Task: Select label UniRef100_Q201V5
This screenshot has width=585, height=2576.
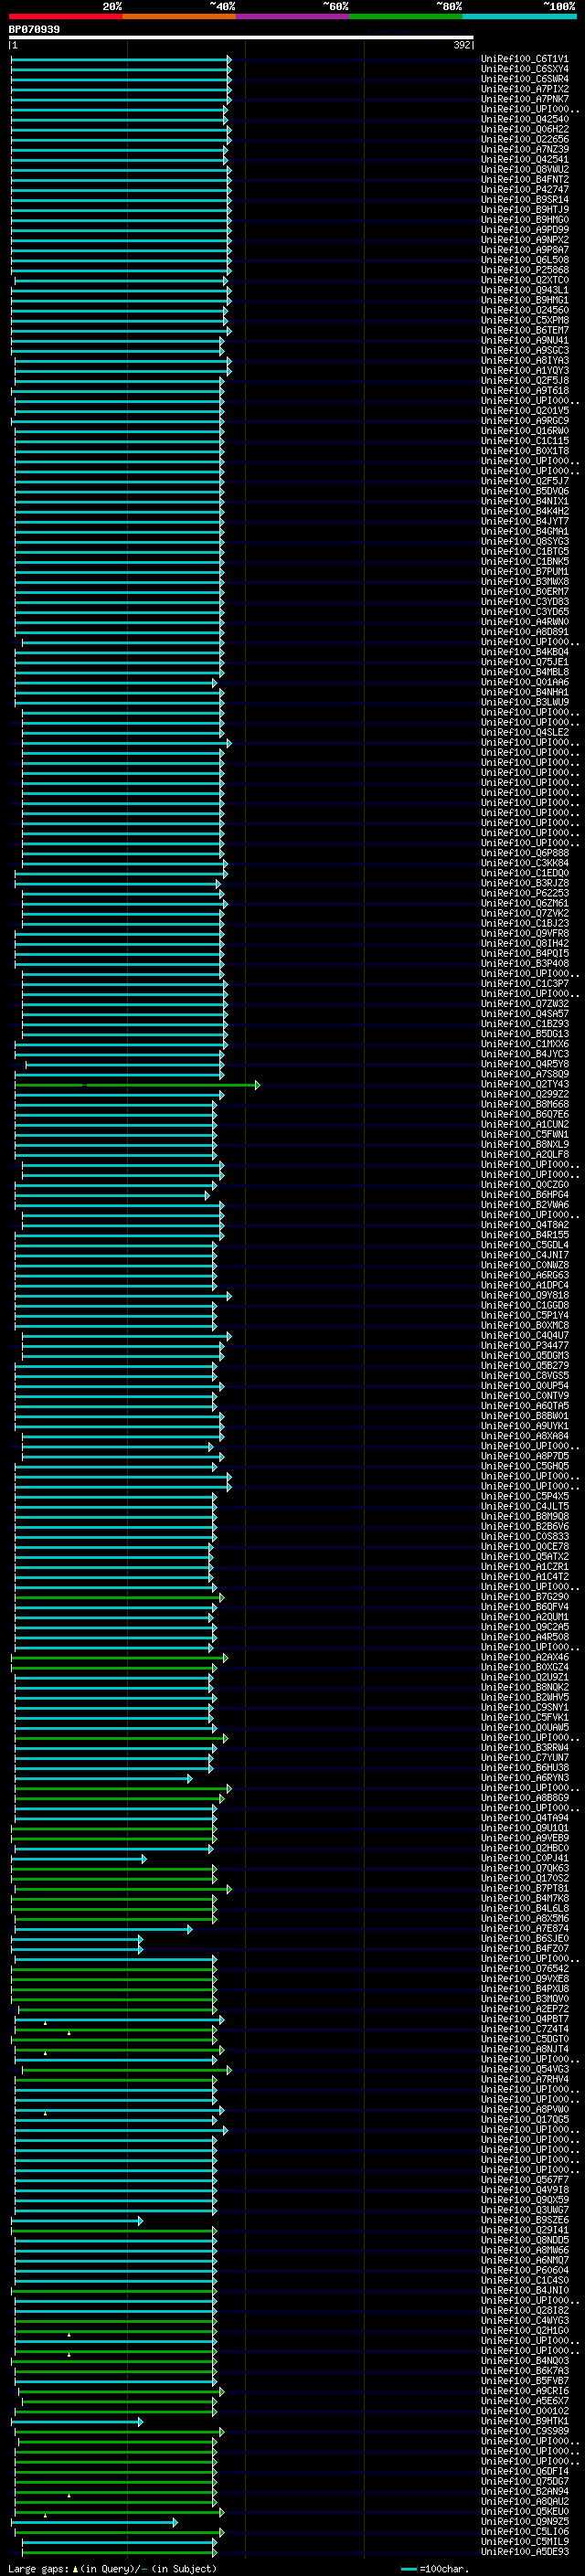Action: click(x=525, y=411)
